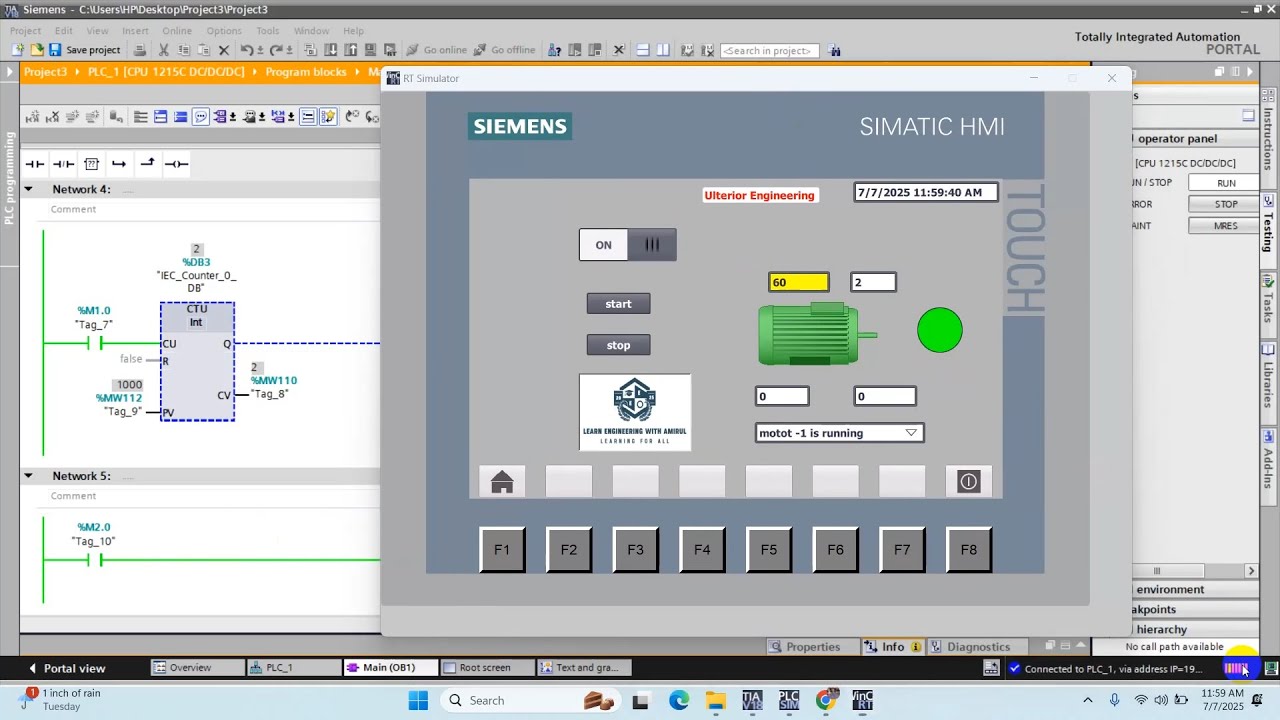
Task: Click the home icon on the HMI
Action: pos(502,482)
